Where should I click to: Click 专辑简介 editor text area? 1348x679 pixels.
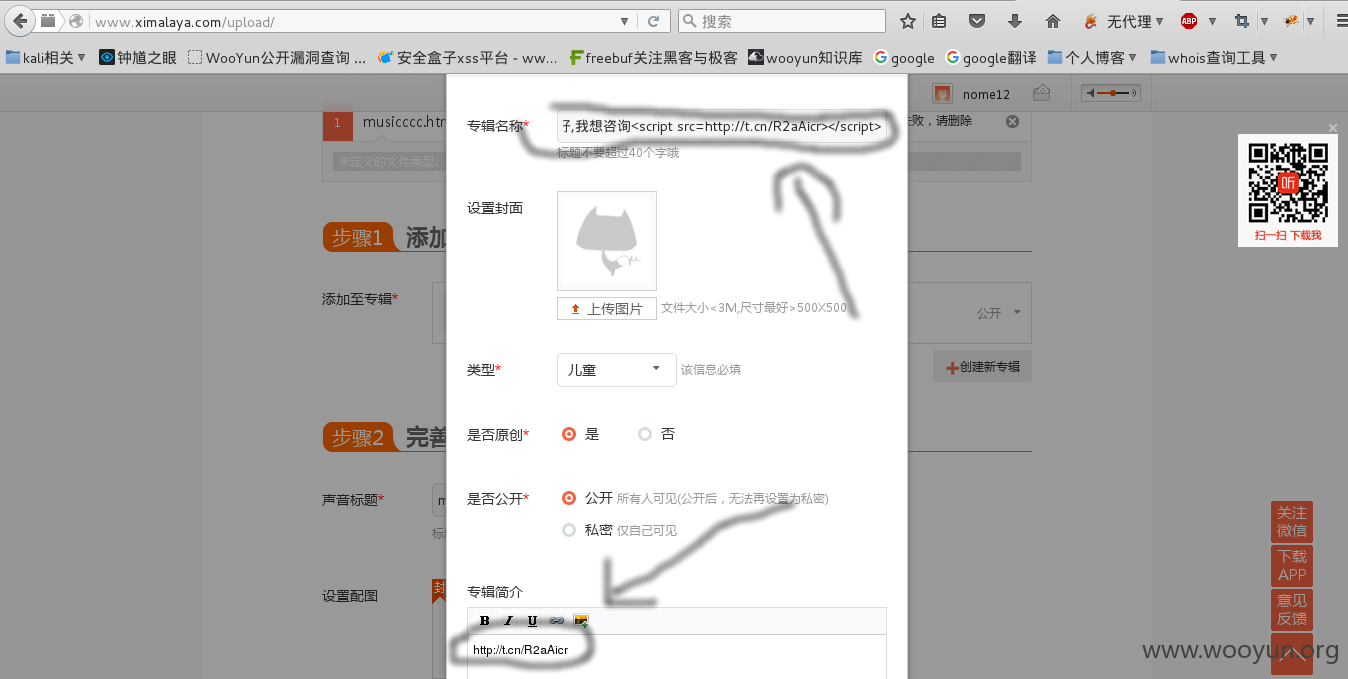pyautogui.click(x=677, y=656)
